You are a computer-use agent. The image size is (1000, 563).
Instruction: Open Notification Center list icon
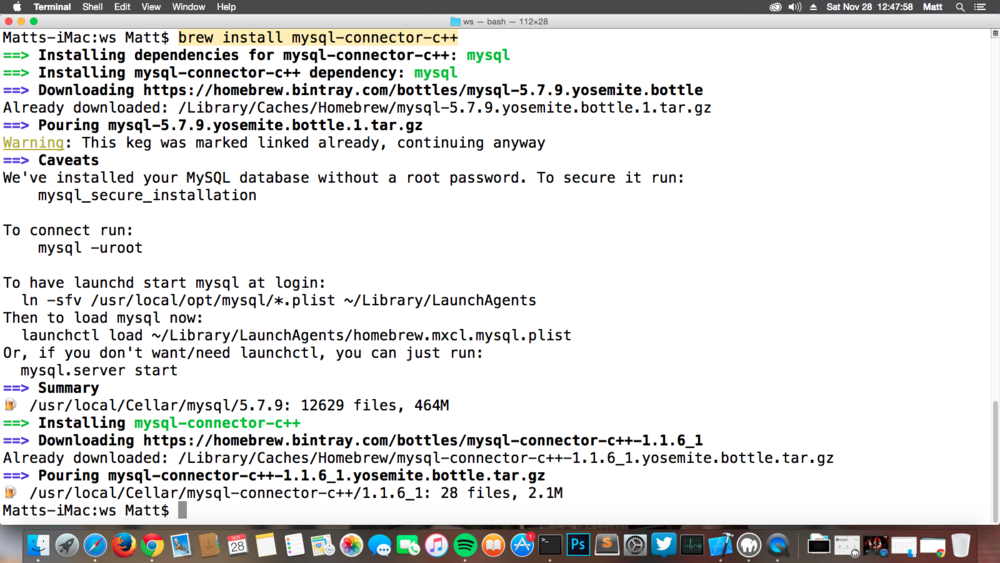[x=980, y=7]
